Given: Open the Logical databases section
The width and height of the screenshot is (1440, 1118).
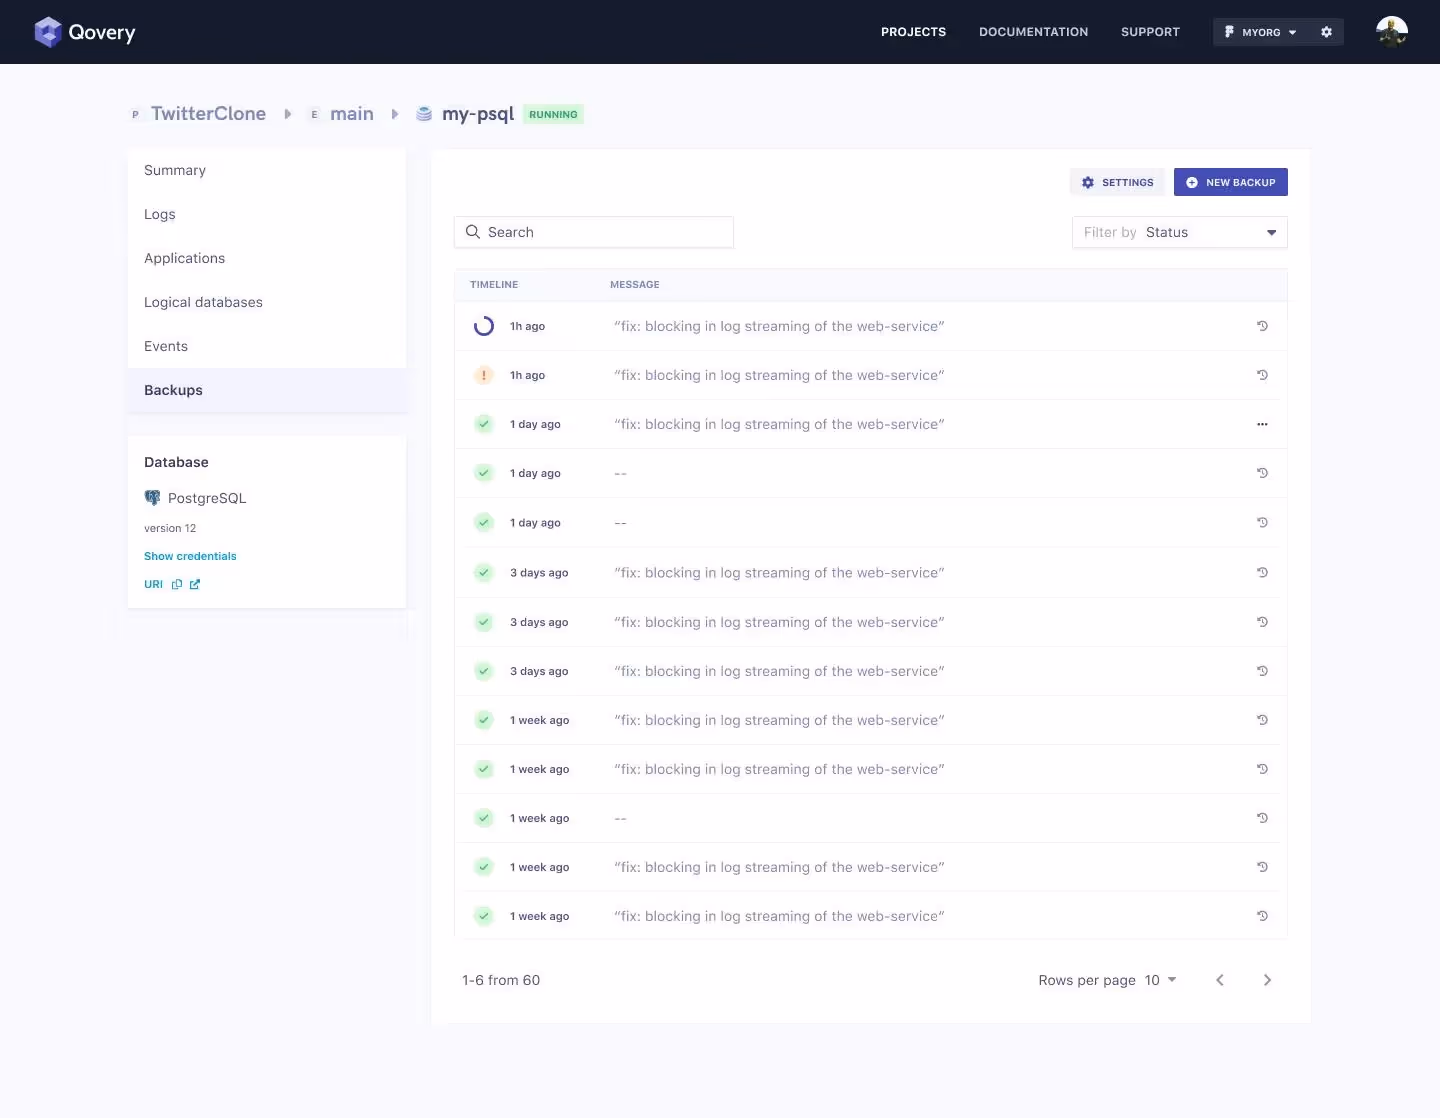Looking at the screenshot, I should click(x=203, y=302).
